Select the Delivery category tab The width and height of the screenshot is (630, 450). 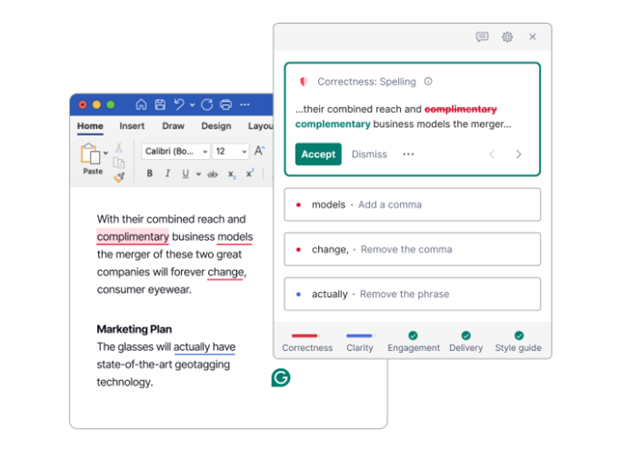(466, 342)
